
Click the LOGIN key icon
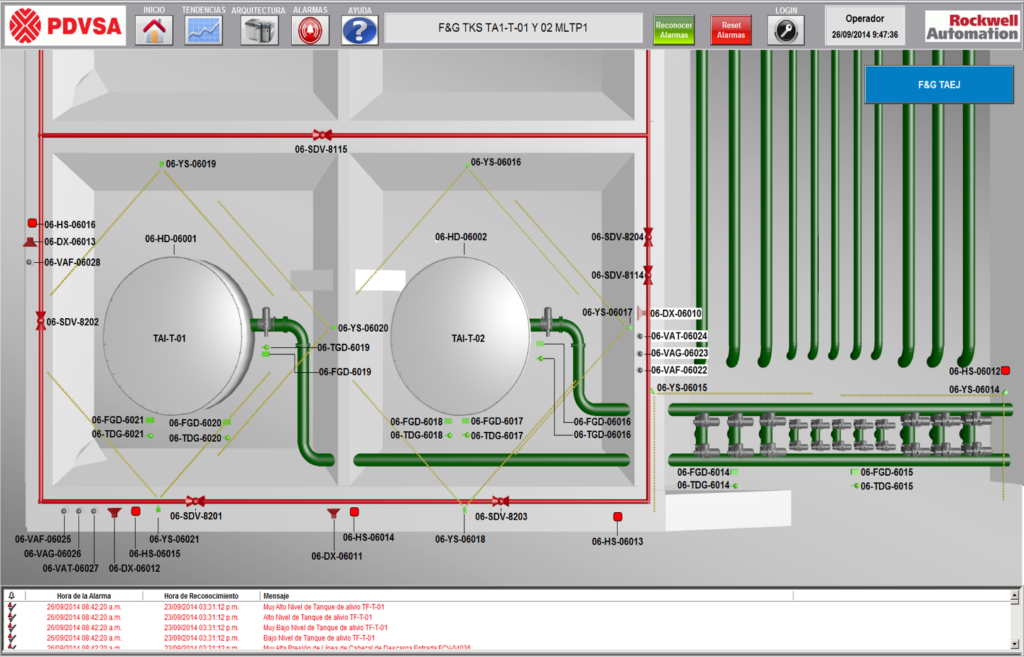[x=785, y=30]
